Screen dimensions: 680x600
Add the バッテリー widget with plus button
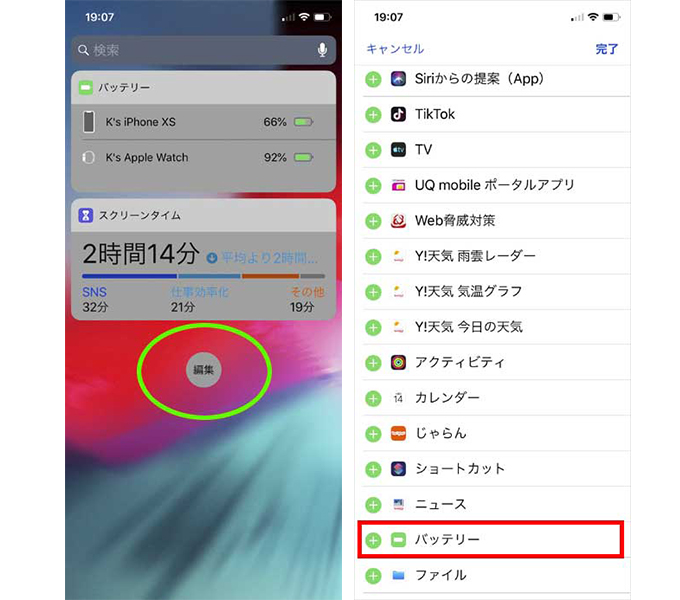tap(373, 540)
